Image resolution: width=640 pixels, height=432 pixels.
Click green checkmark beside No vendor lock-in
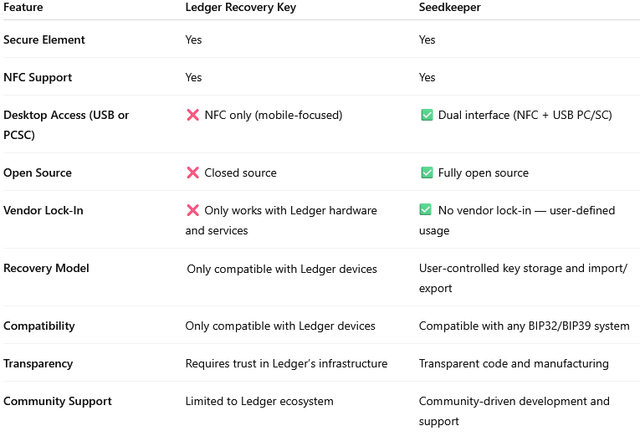point(425,210)
